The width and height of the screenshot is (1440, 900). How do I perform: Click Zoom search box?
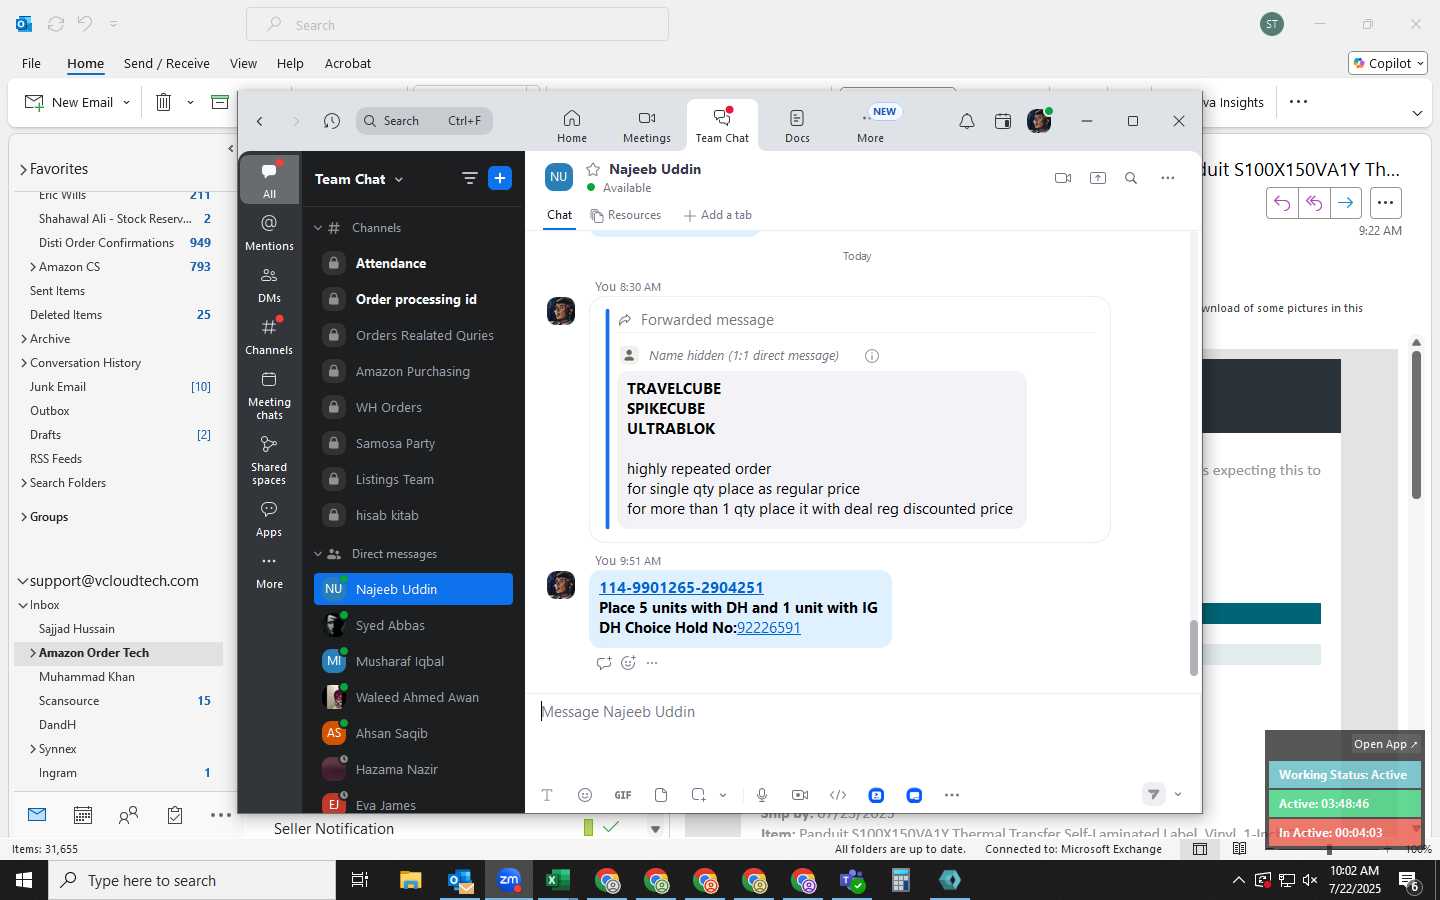pos(424,121)
